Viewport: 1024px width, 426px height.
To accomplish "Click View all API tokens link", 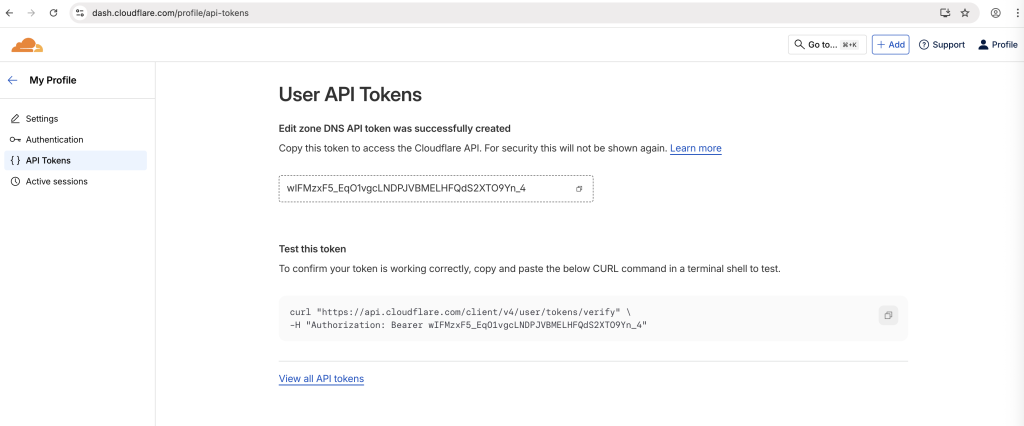I will (x=321, y=379).
